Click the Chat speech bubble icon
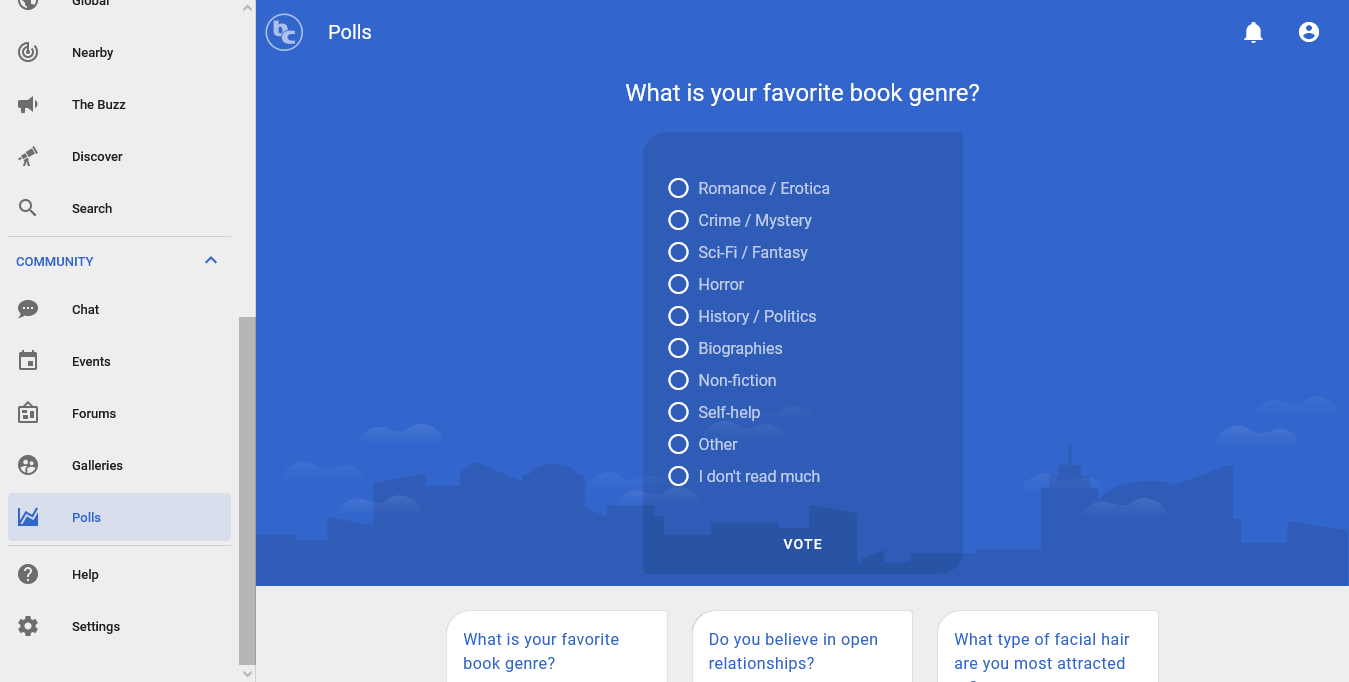The width and height of the screenshot is (1349, 682). (28, 309)
